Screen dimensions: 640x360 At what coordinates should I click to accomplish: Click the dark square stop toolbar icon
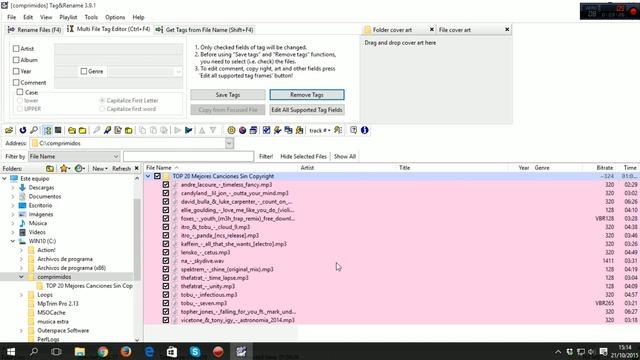click(x=58, y=130)
